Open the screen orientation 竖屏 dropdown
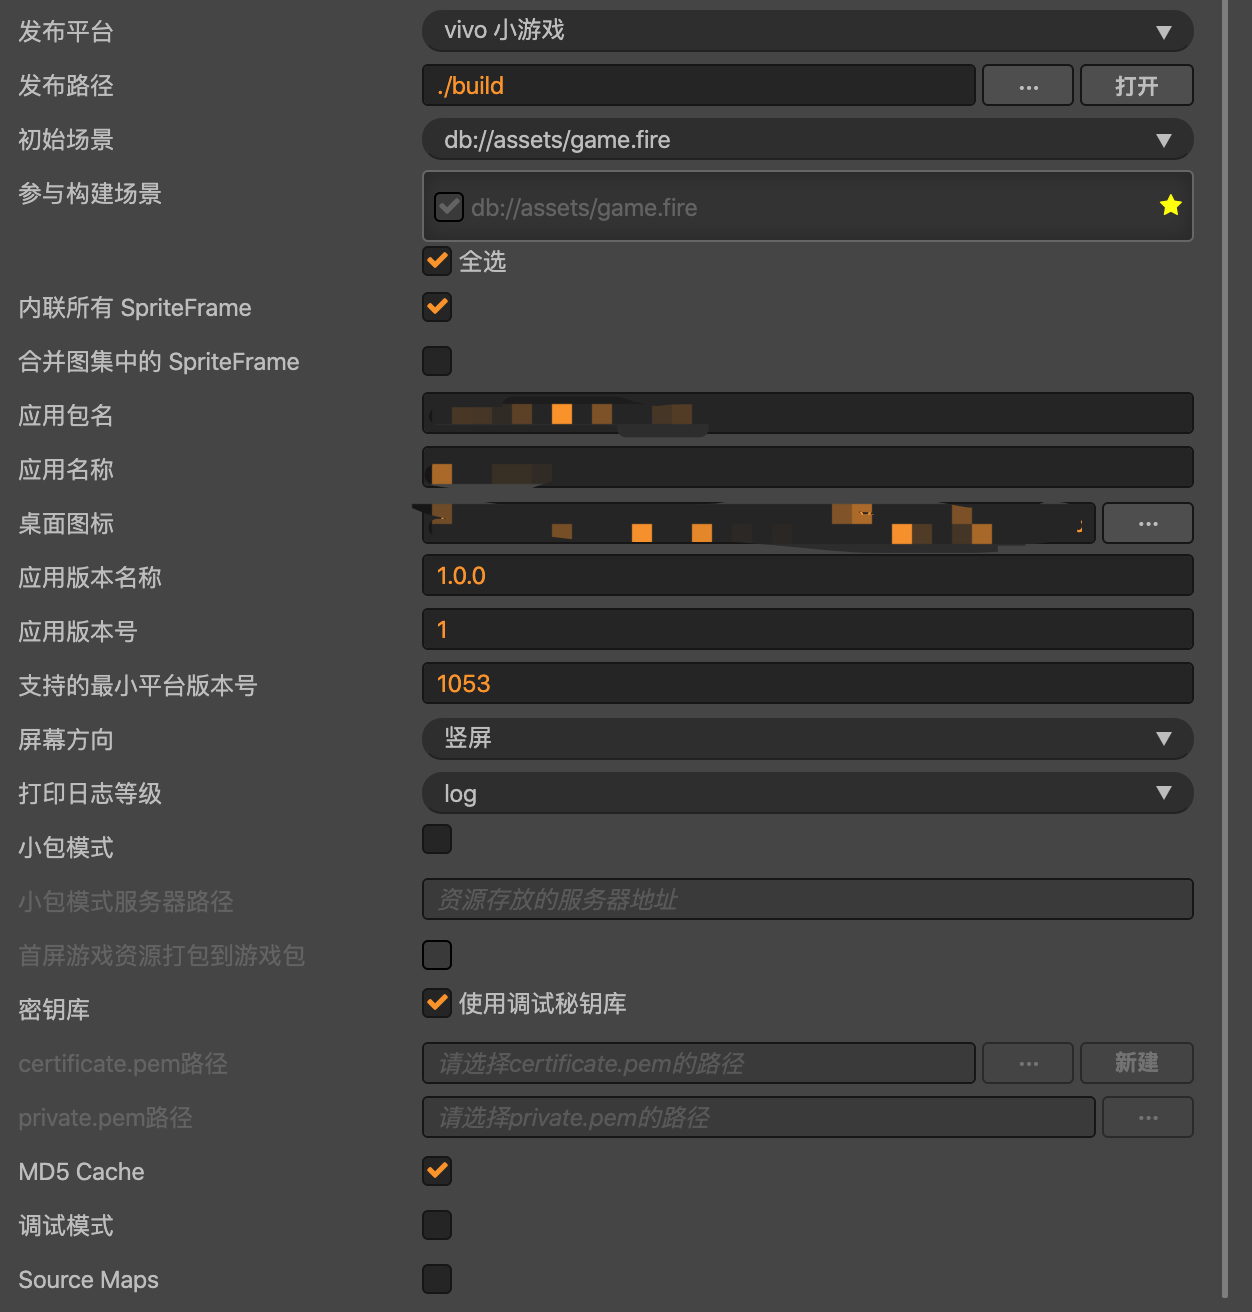Image resolution: width=1252 pixels, height=1312 pixels. pyautogui.click(x=1163, y=738)
